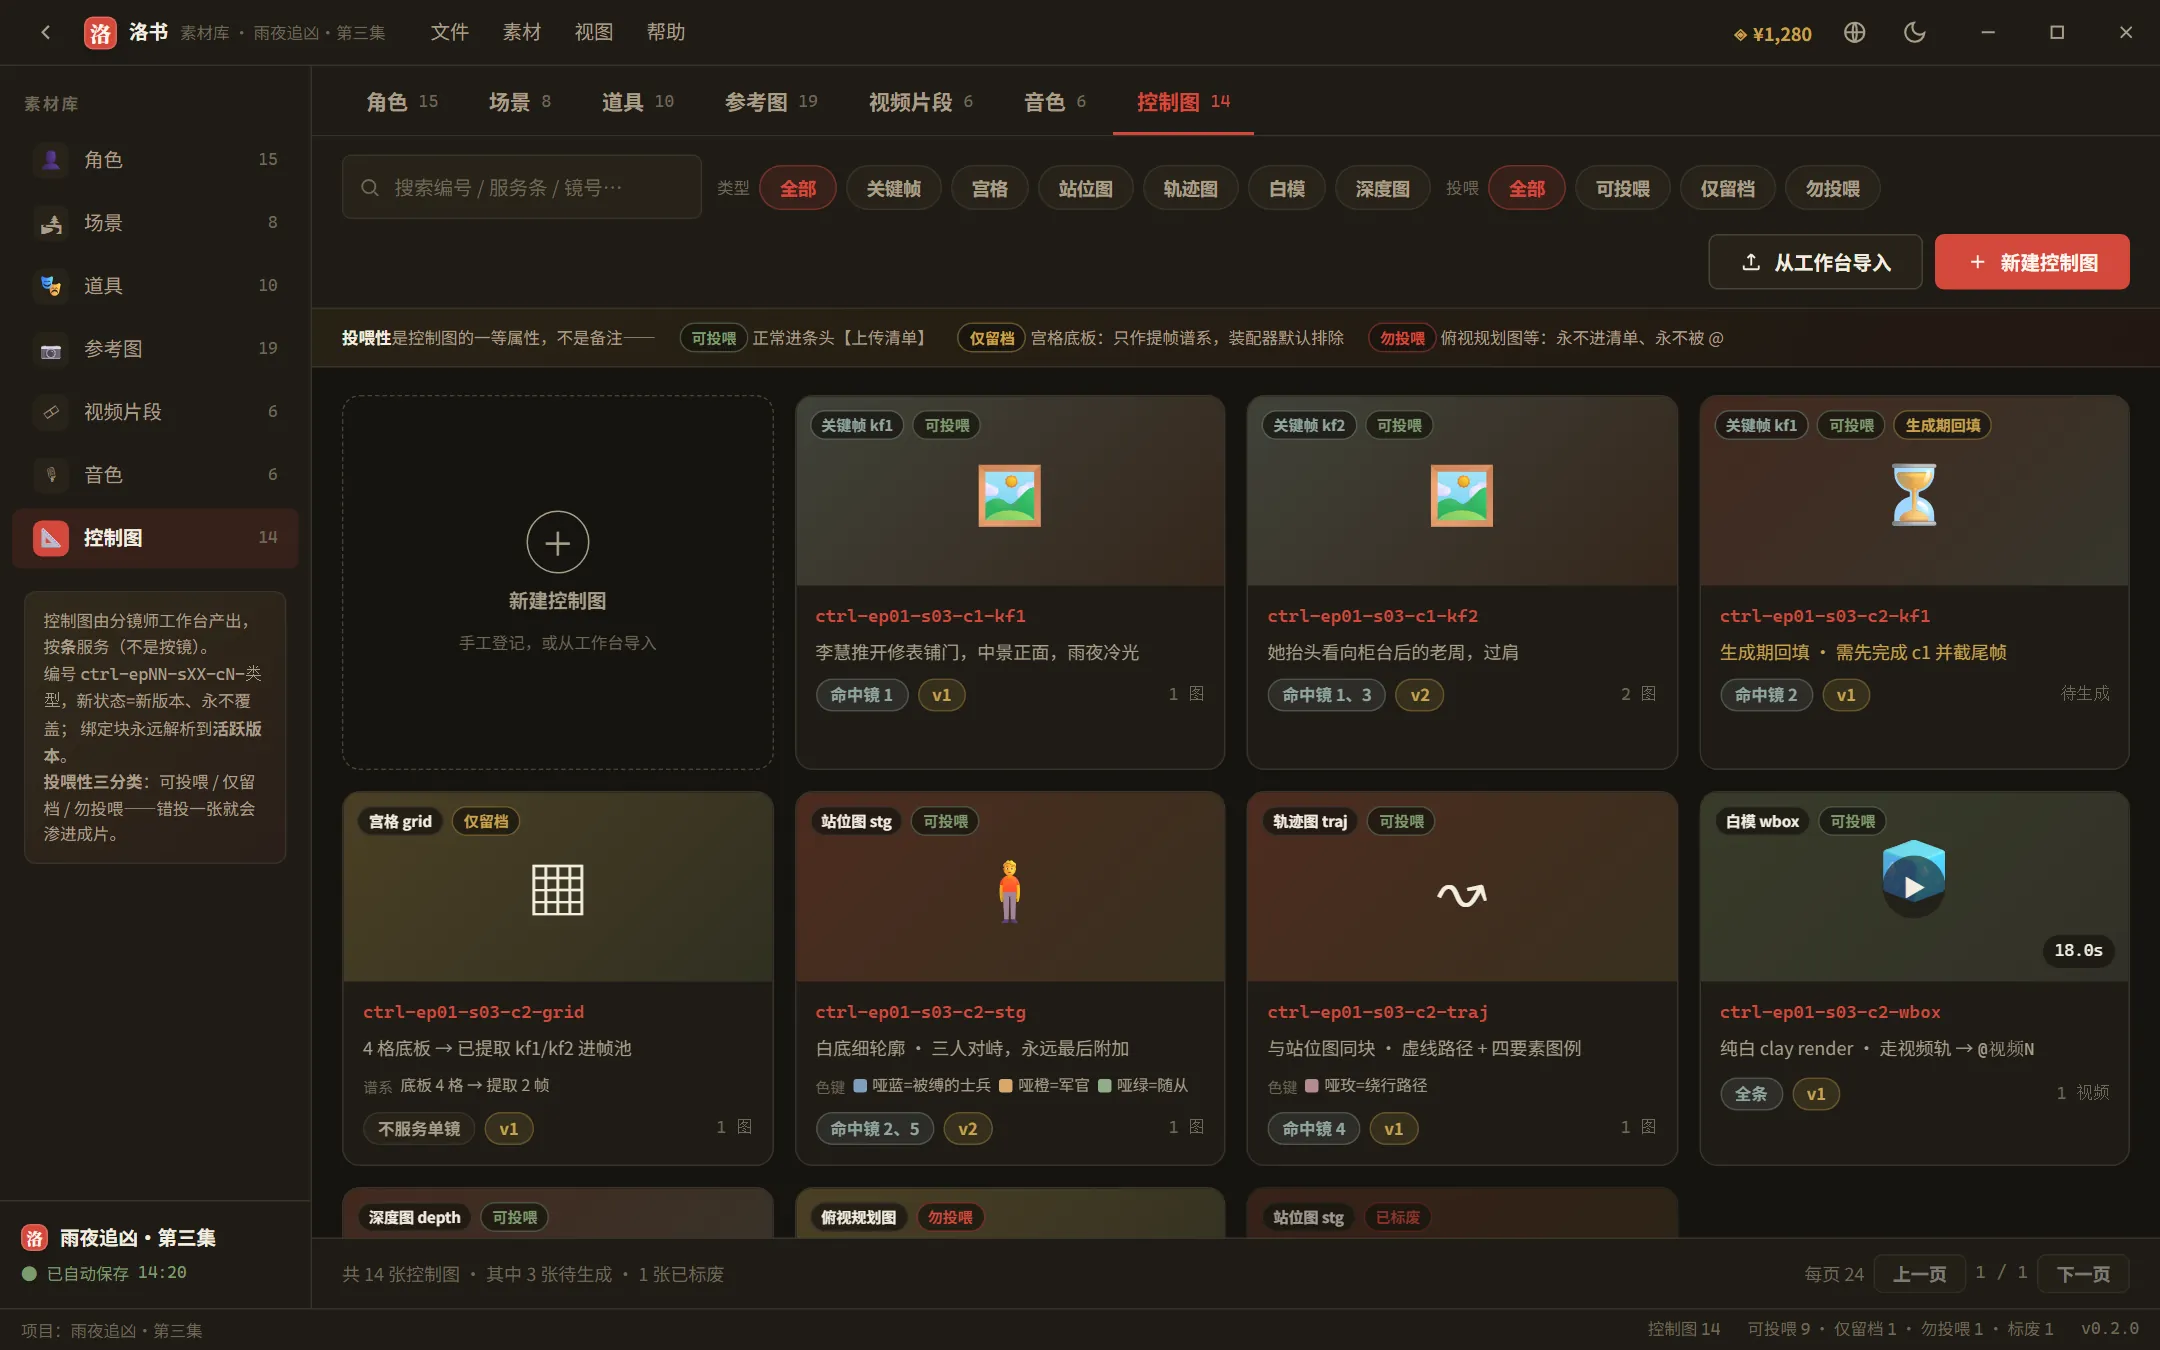Open sidebar 视频片段 clip icon

pos(51,412)
